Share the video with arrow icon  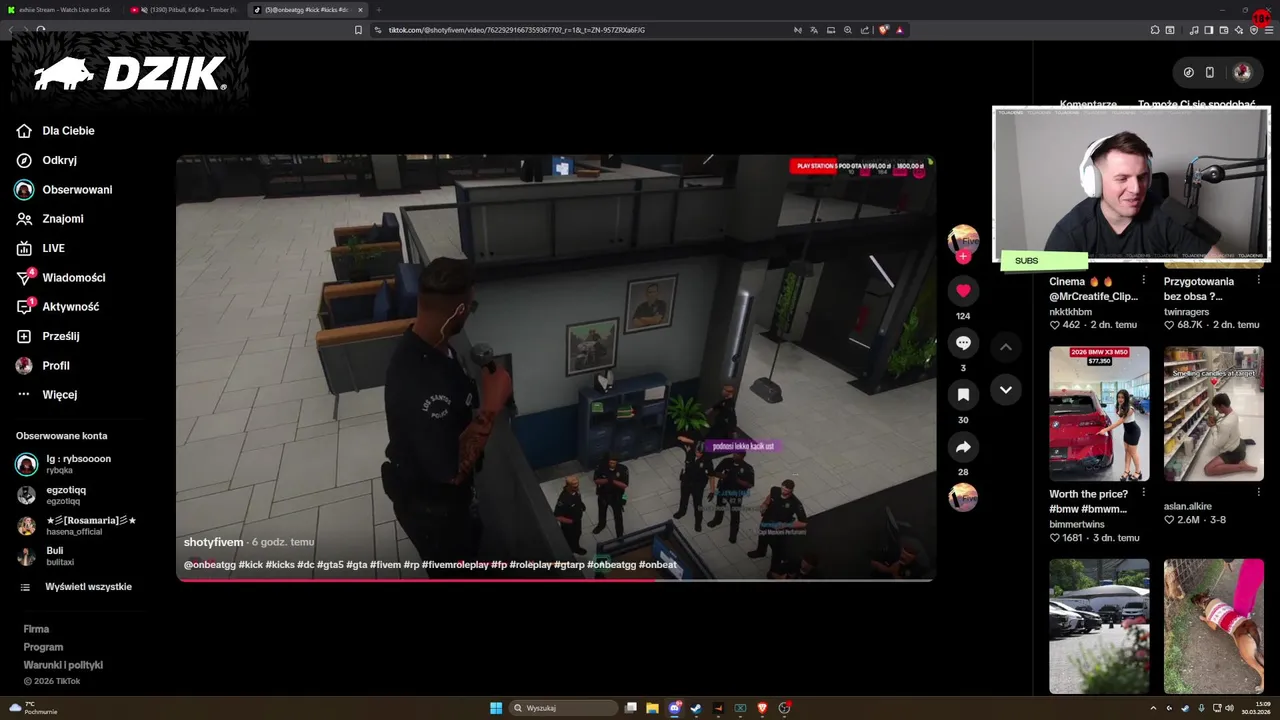pos(963,447)
